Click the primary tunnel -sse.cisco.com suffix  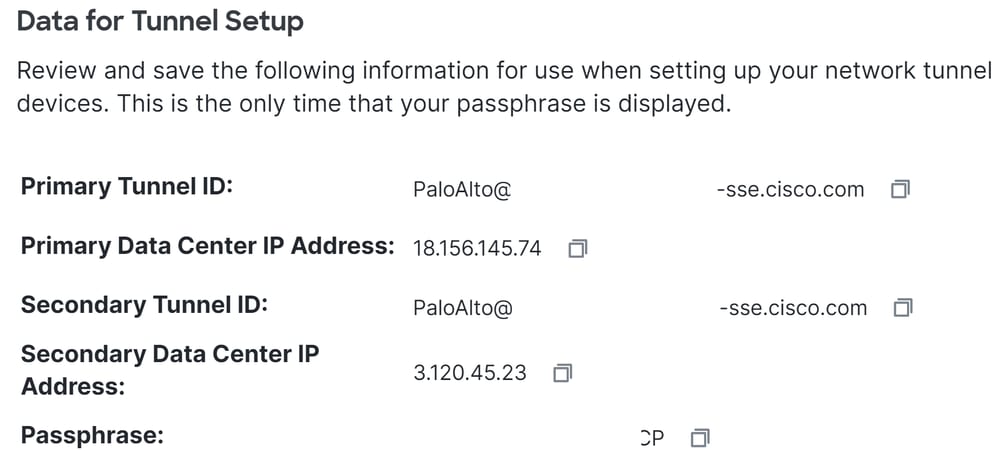[790, 190]
